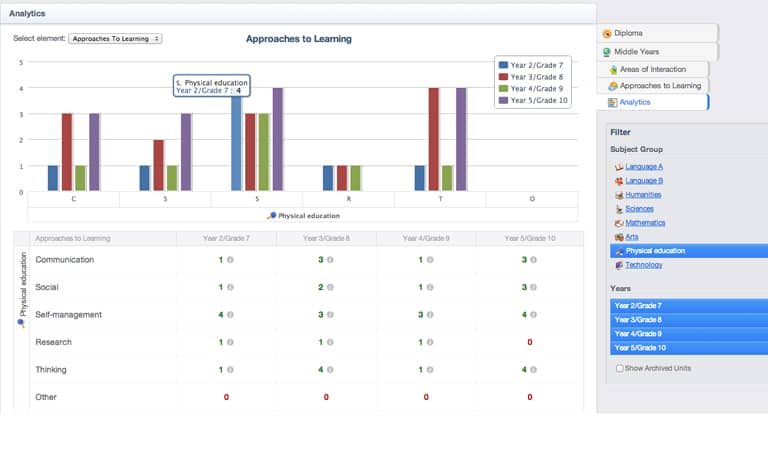Viewport: 768px width, 461px height.
Task: Click info icon for Thinking Year 3/Grade 8
Action: [330, 369]
